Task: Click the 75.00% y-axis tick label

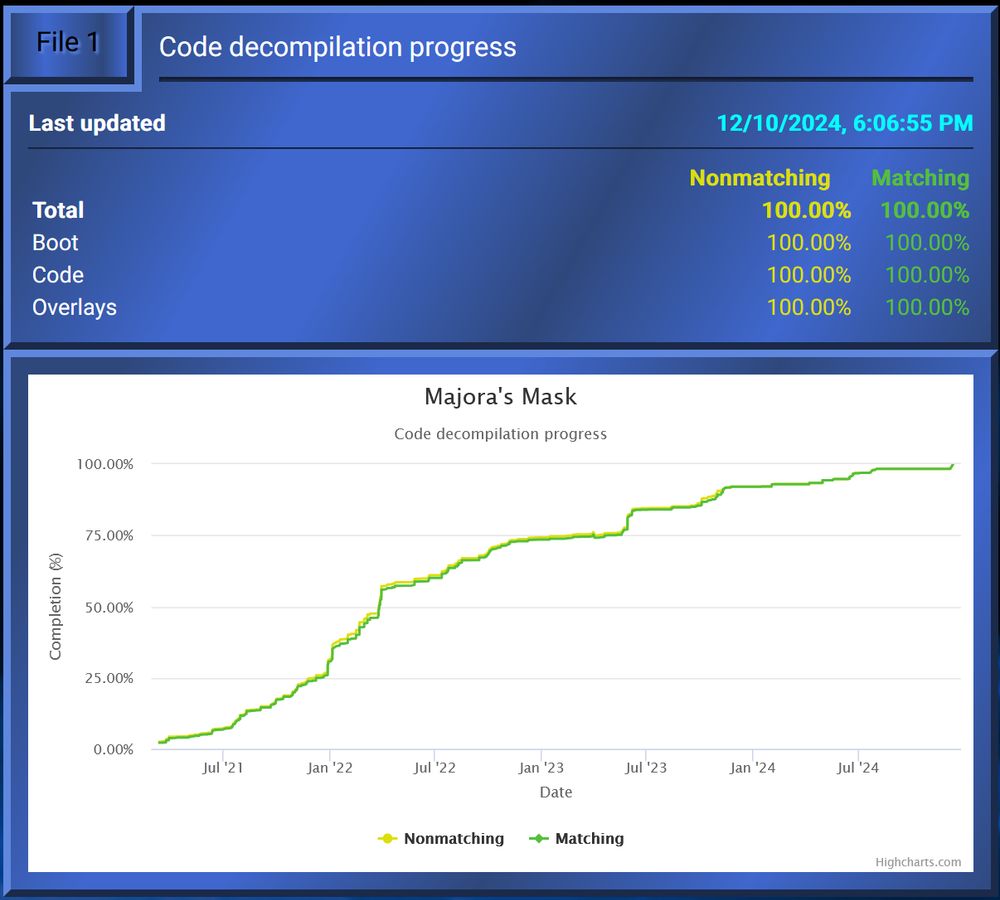Action: (109, 536)
